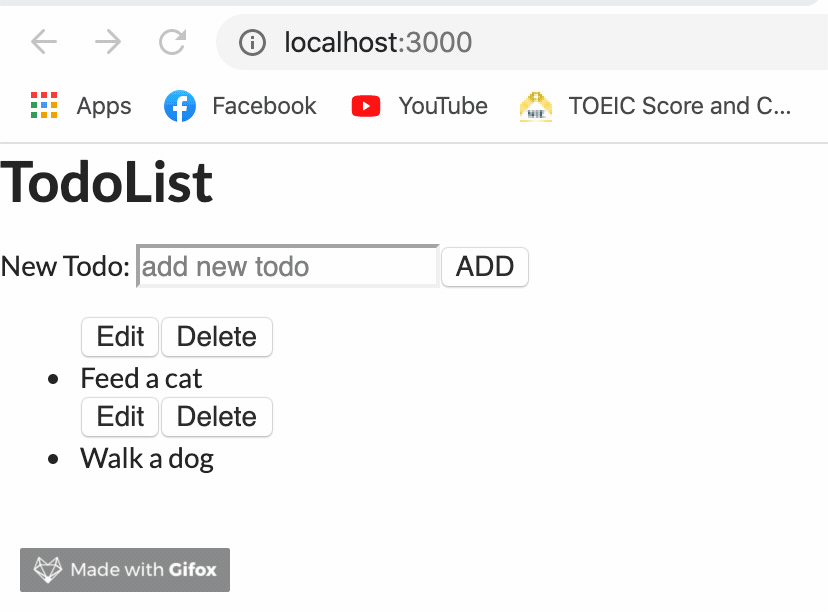Click the 'Made with Gifox' badge

tap(124, 569)
